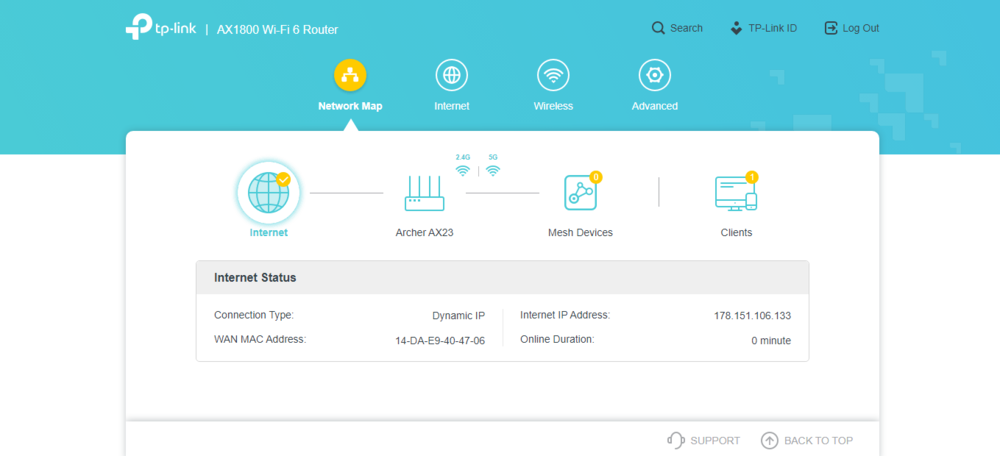Click the Dynamic IP value
This screenshot has height=456, width=1000.
(x=459, y=316)
